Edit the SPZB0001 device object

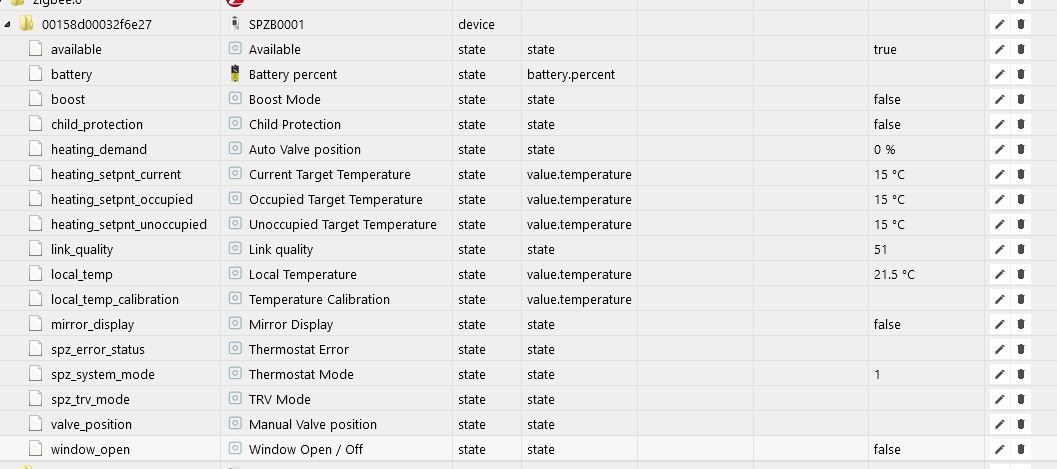1000,24
